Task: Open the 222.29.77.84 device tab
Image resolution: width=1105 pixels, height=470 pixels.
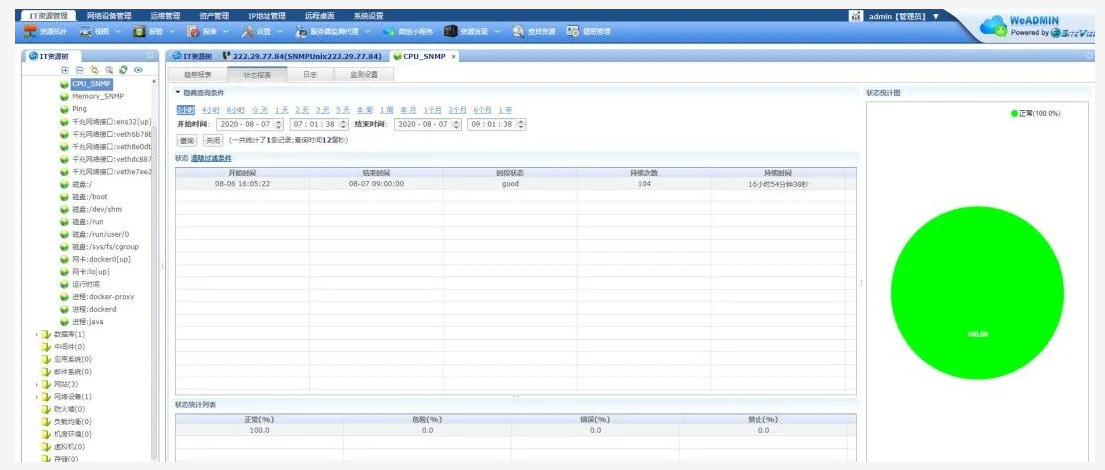Action: 302,56
